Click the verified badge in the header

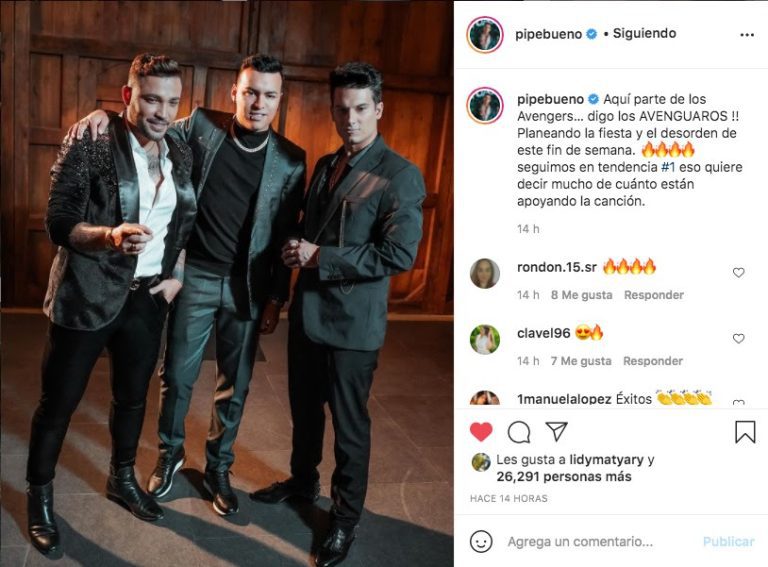tap(592, 34)
